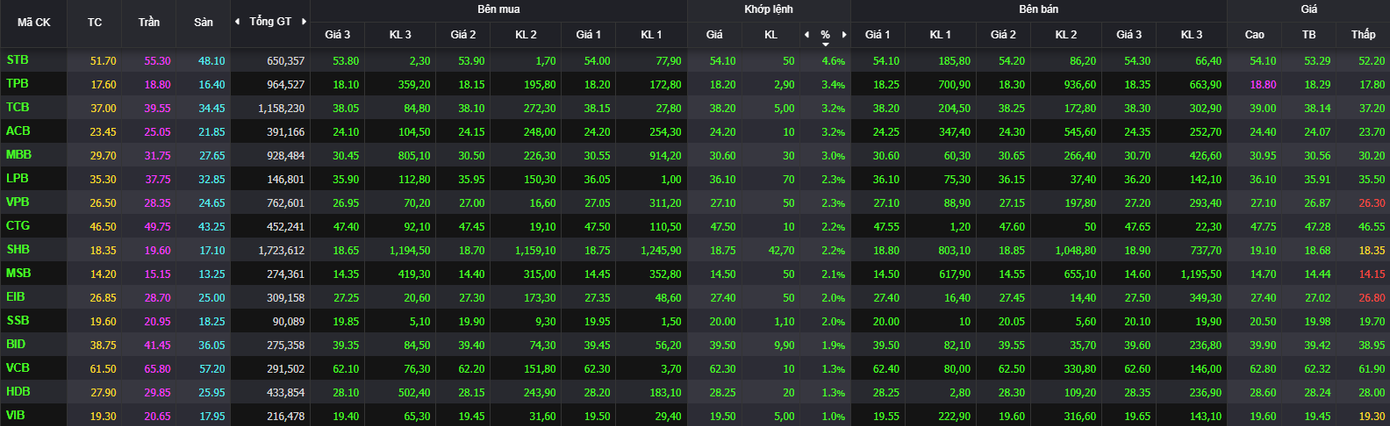
Task: Click the left arrow beside % column
Action: [806, 34]
